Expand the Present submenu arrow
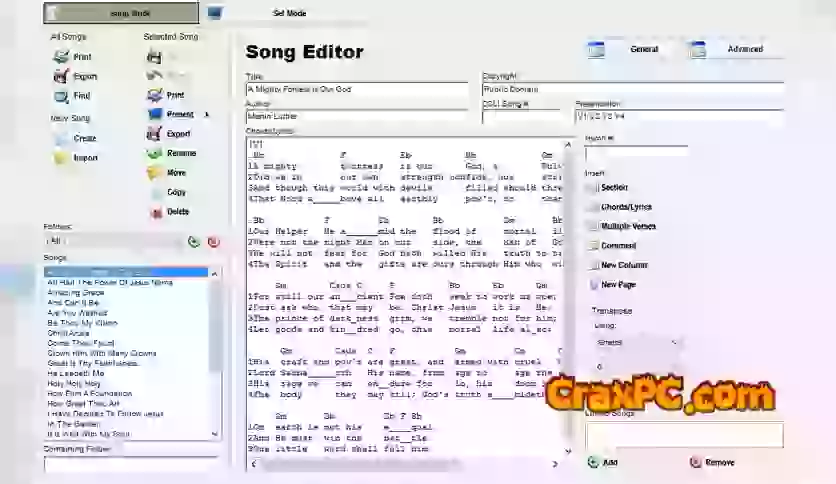The height and width of the screenshot is (484, 836). 207,115
